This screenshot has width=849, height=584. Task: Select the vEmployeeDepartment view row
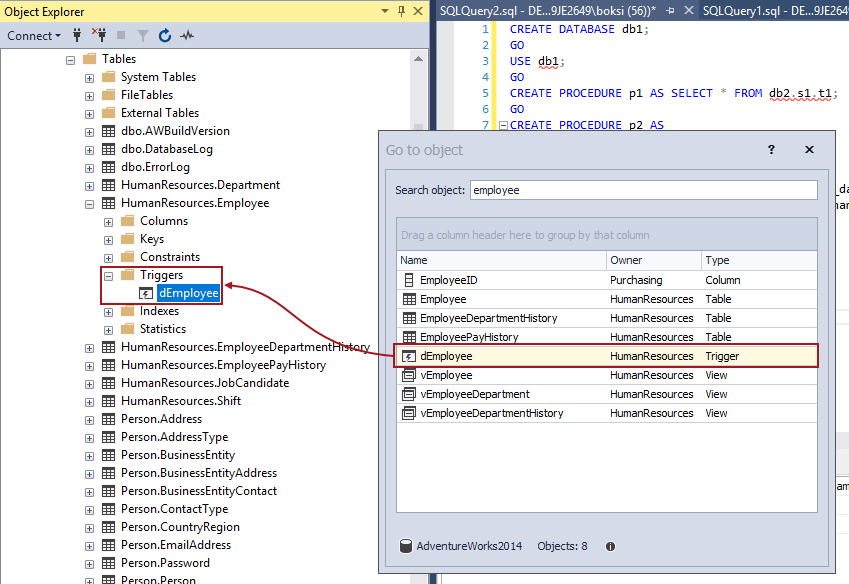point(475,394)
